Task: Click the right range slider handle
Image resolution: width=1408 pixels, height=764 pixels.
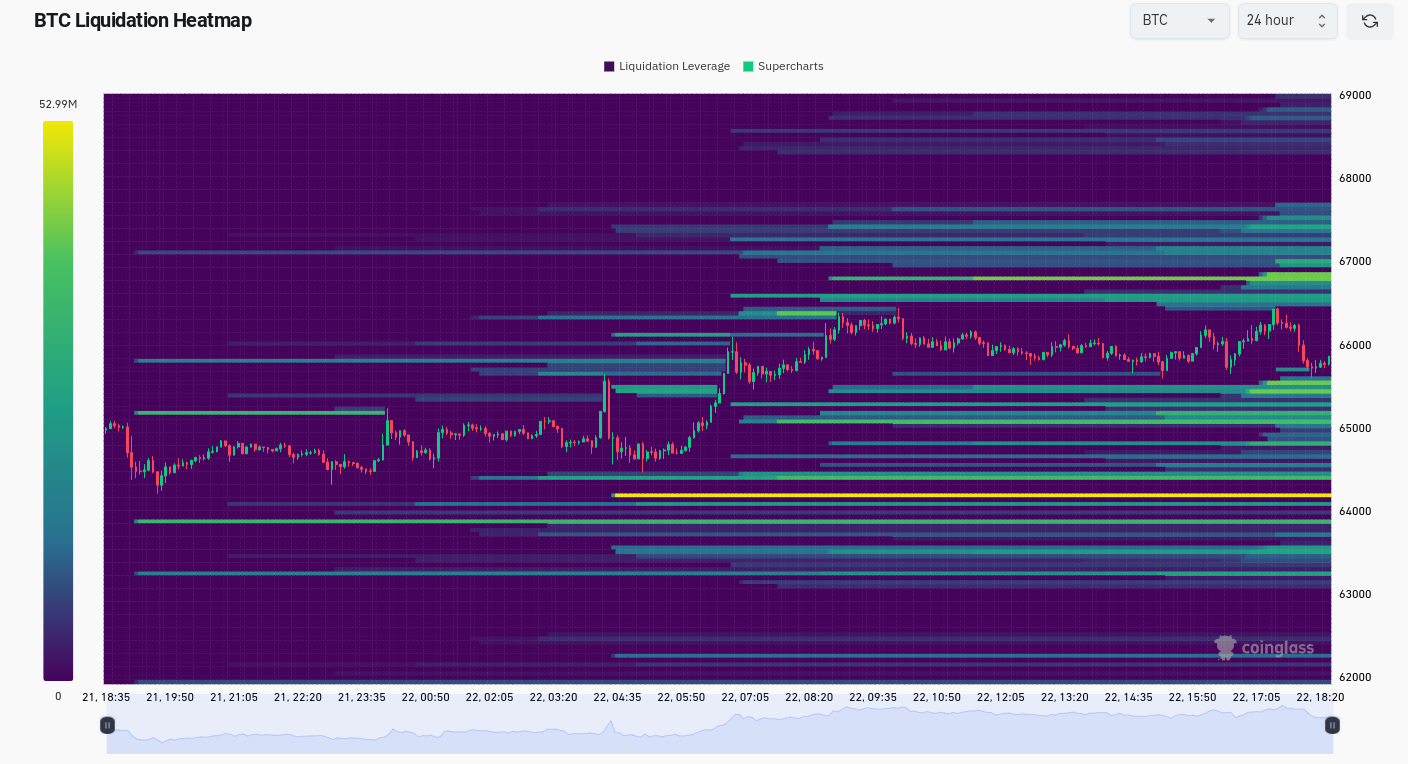Action: pyautogui.click(x=1332, y=725)
